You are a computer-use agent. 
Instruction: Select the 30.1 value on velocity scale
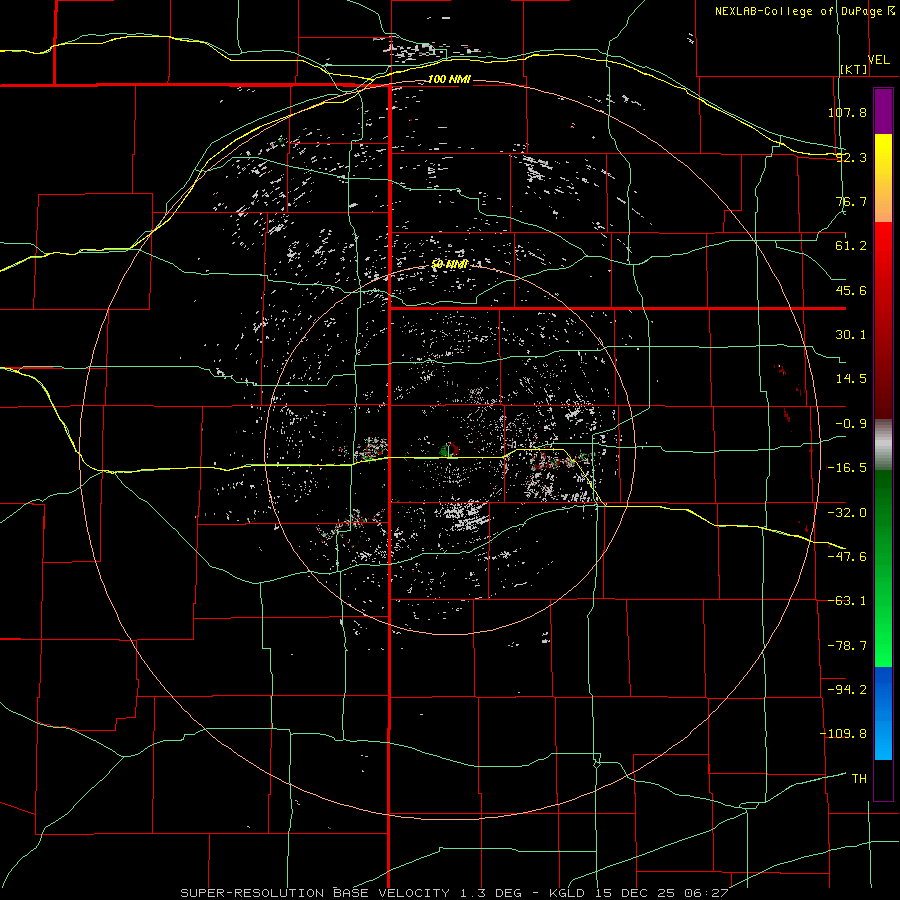tap(851, 335)
